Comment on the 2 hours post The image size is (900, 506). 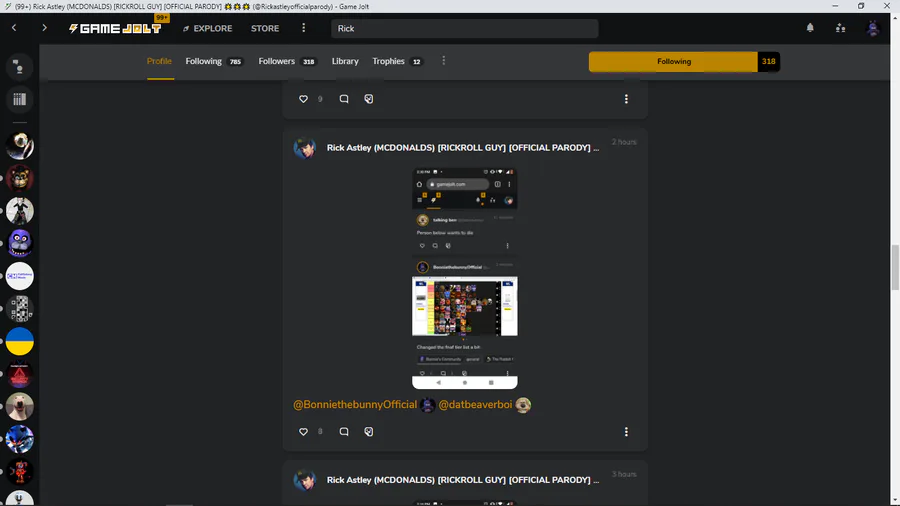click(344, 431)
